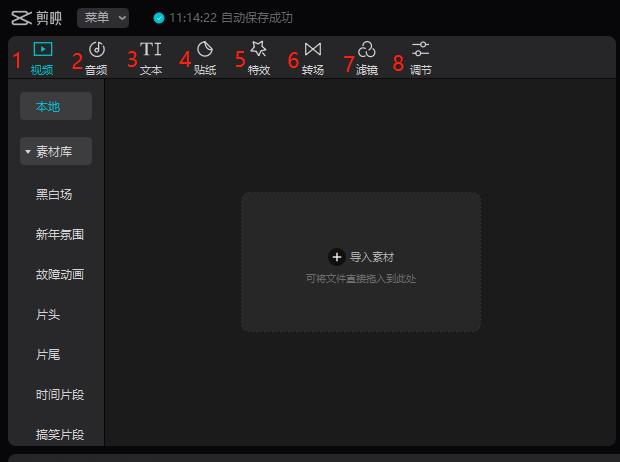Collapse the 素材库 library section
620x462 pixels.
click(56, 152)
